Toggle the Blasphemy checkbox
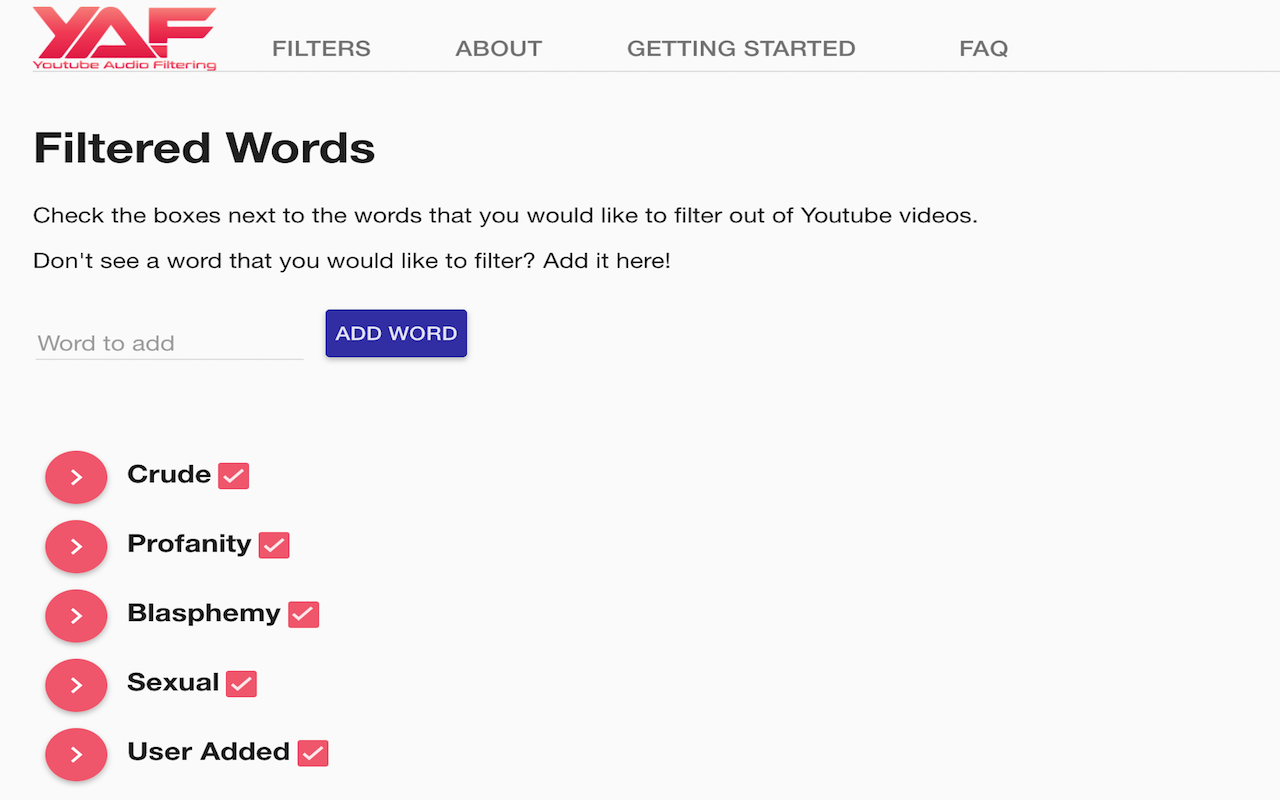Screen dimensions: 1280x800 (304, 614)
